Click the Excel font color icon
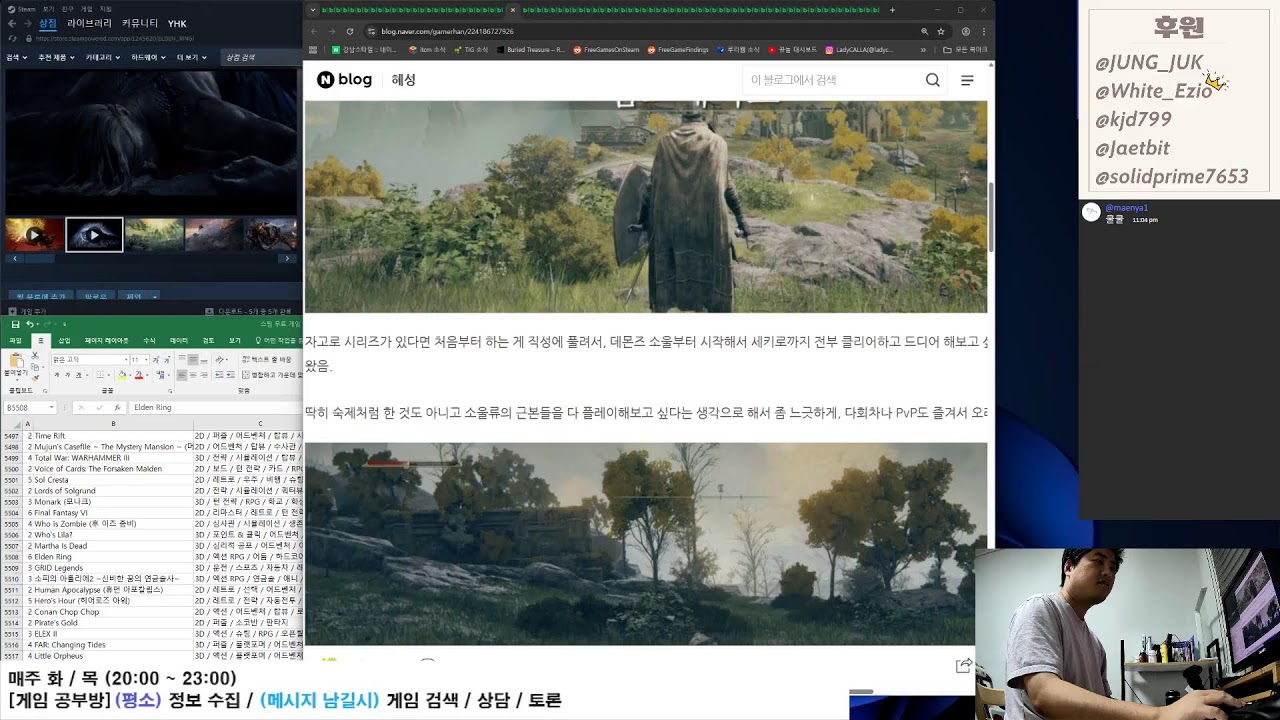1280x720 pixels. click(x=138, y=375)
